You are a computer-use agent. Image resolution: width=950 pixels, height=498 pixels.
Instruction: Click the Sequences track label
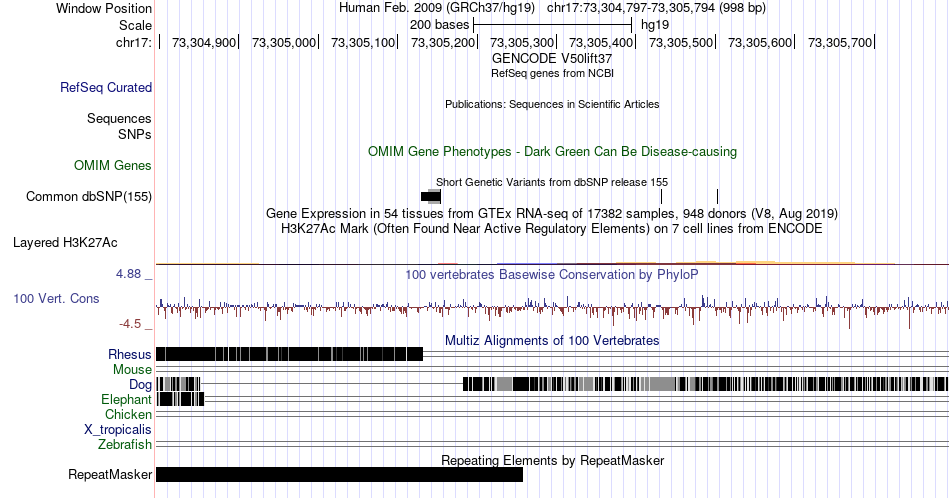119,118
